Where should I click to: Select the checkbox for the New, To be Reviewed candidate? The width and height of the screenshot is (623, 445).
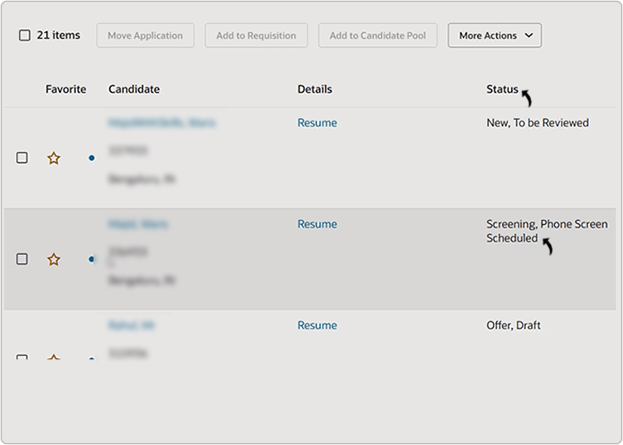(22, 158)
